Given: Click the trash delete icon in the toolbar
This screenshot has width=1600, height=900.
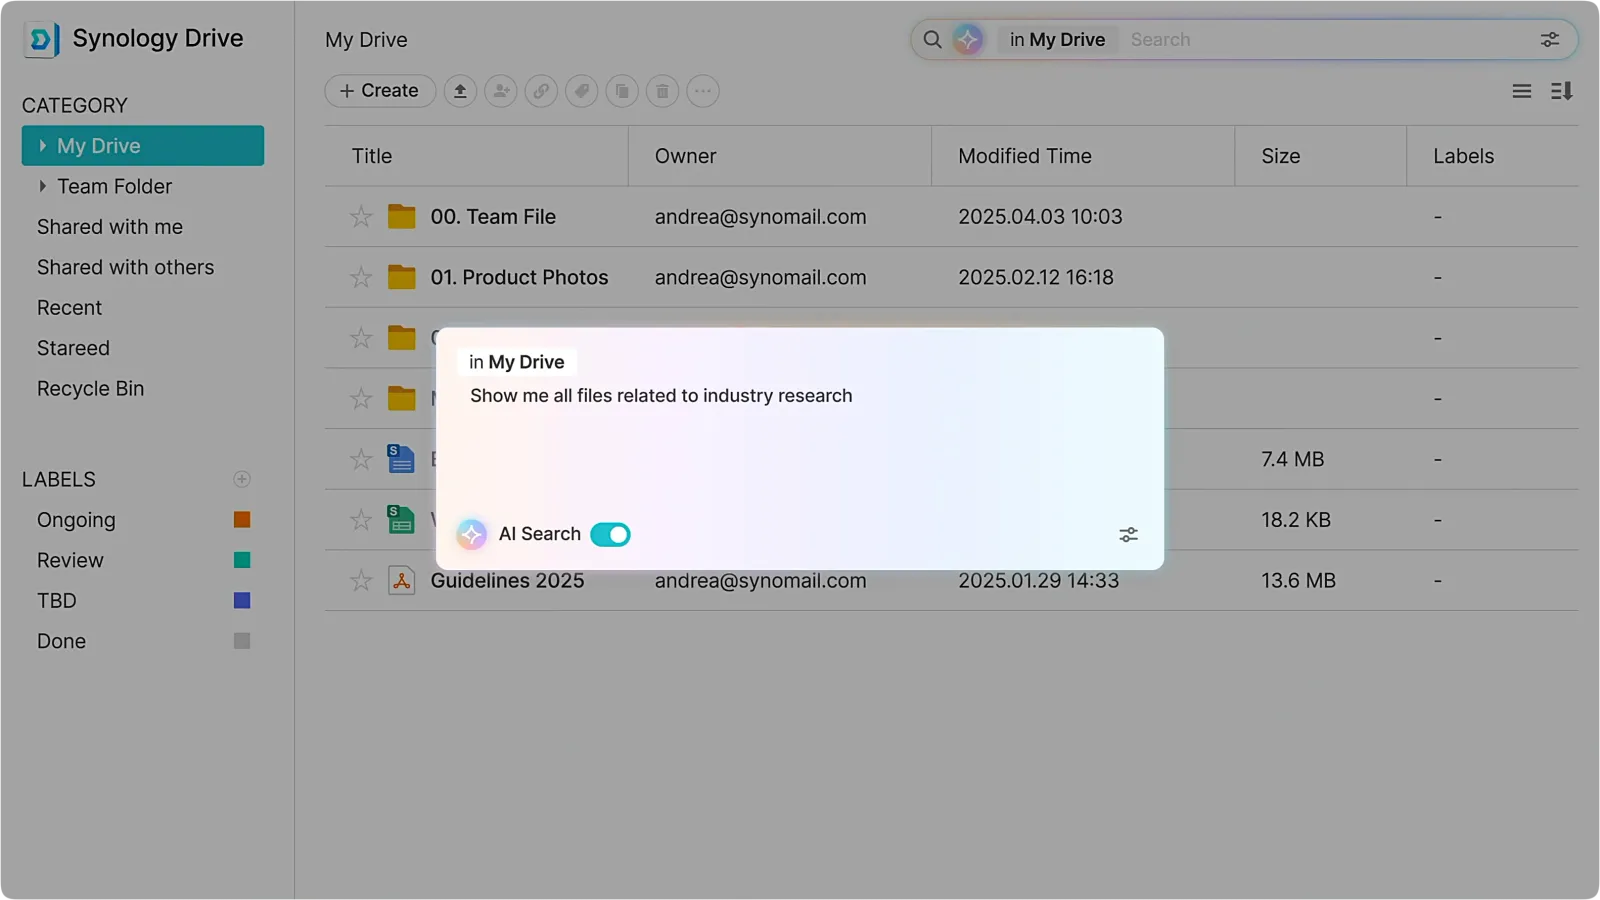Looking at the screenshot, I should (662, 91).
